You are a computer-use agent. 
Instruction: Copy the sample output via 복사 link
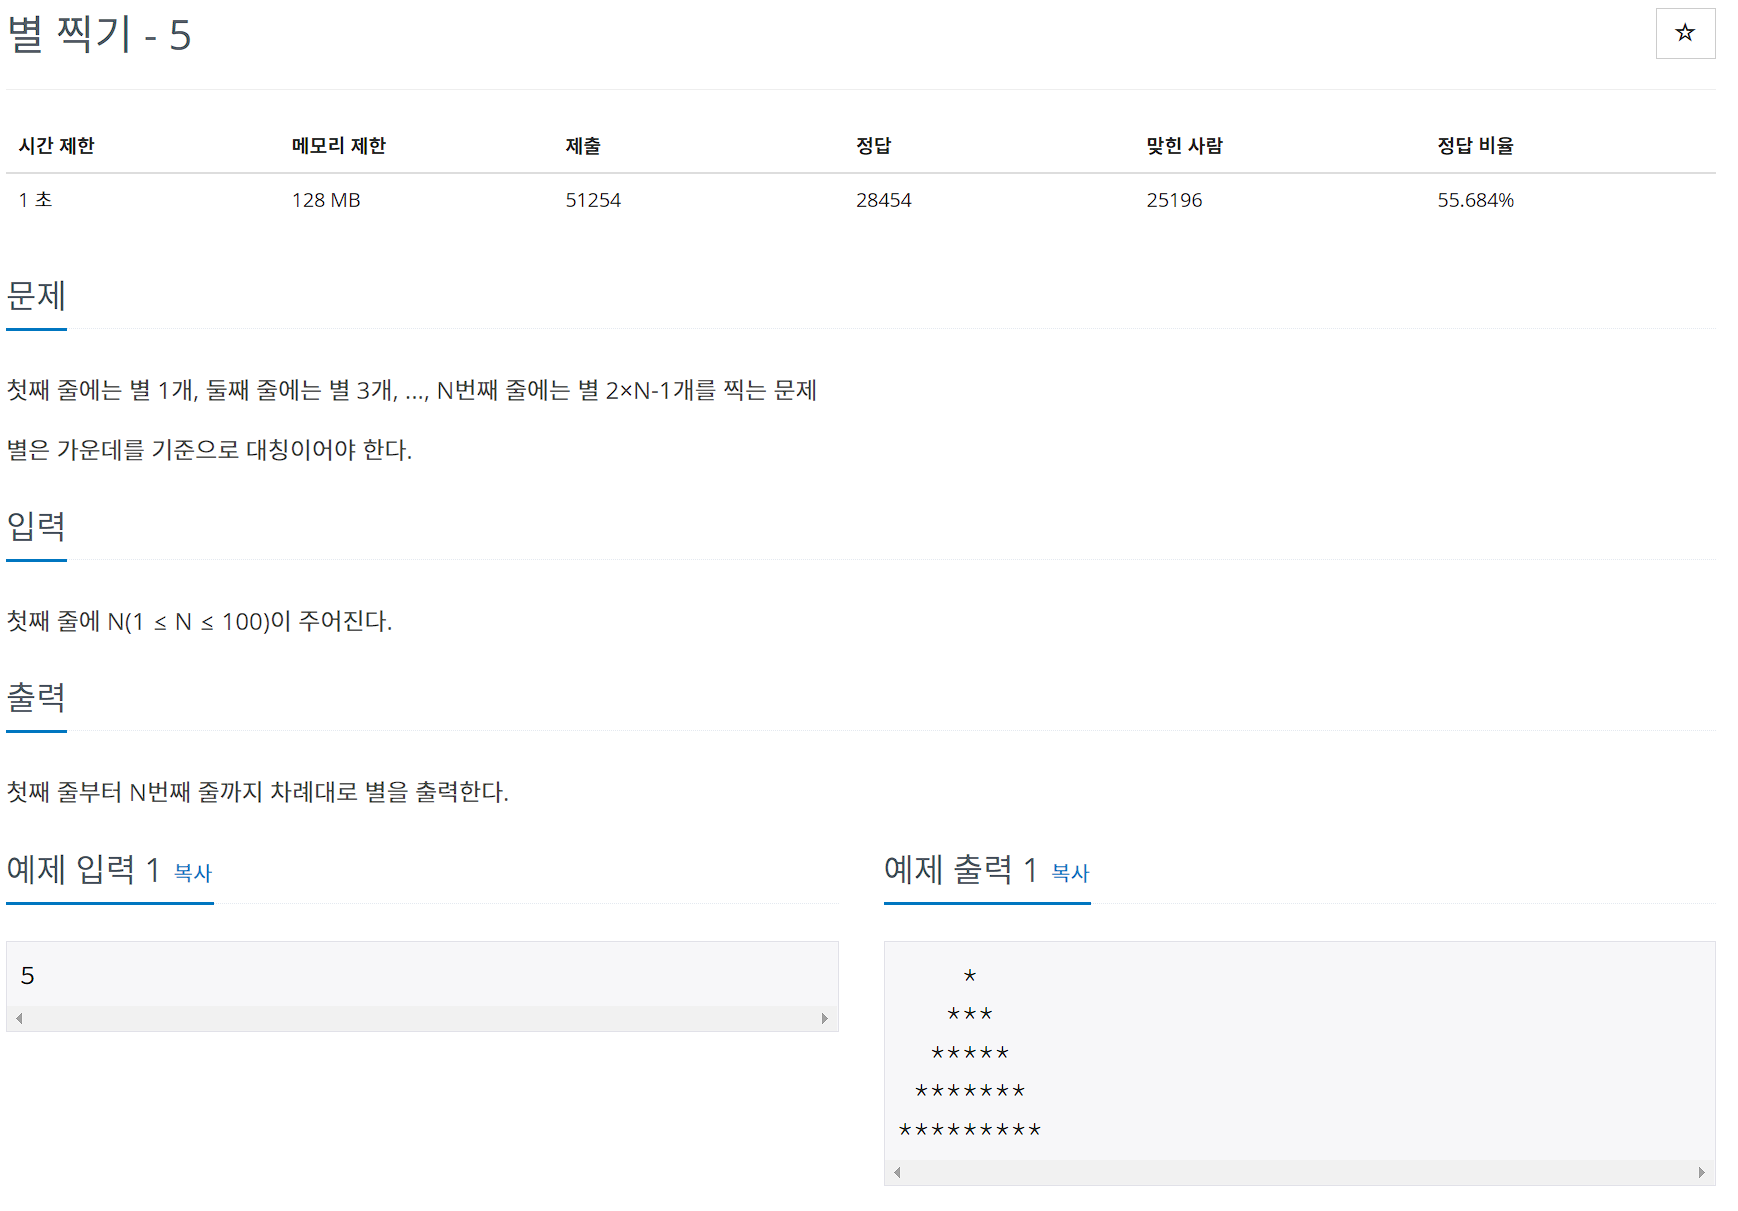1070,873
